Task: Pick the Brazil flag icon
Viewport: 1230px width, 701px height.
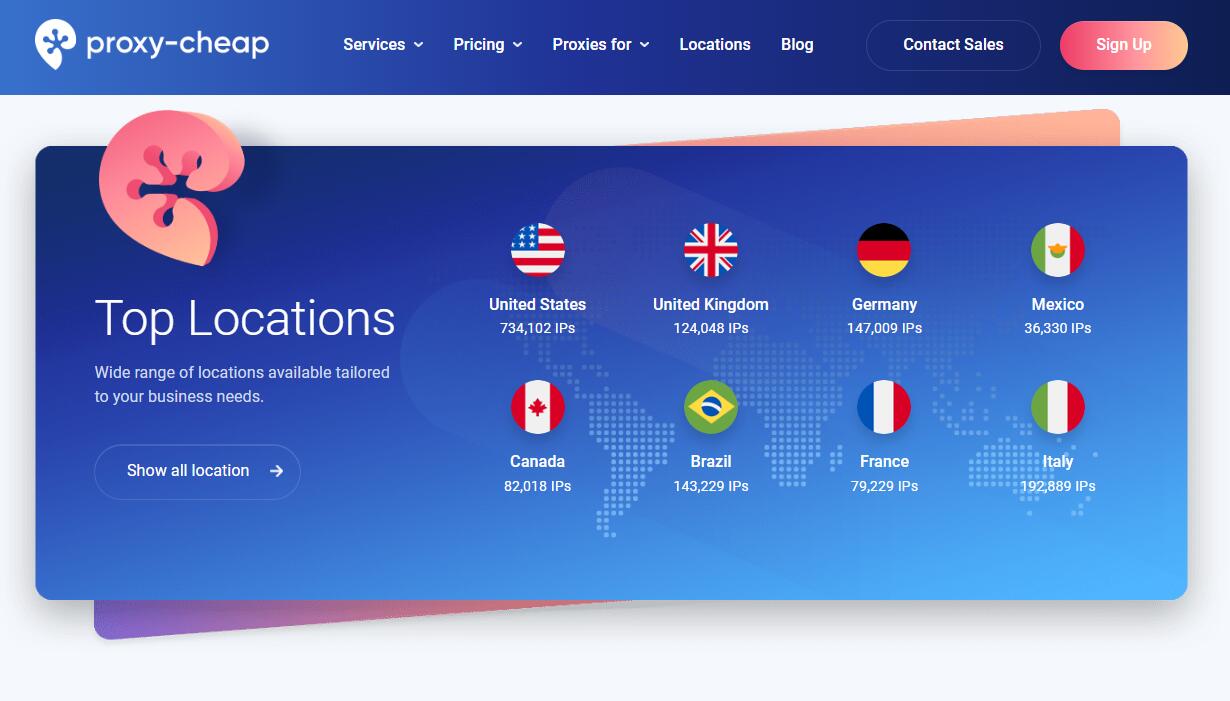Action: pyautogui.click(x=711, y=407)
